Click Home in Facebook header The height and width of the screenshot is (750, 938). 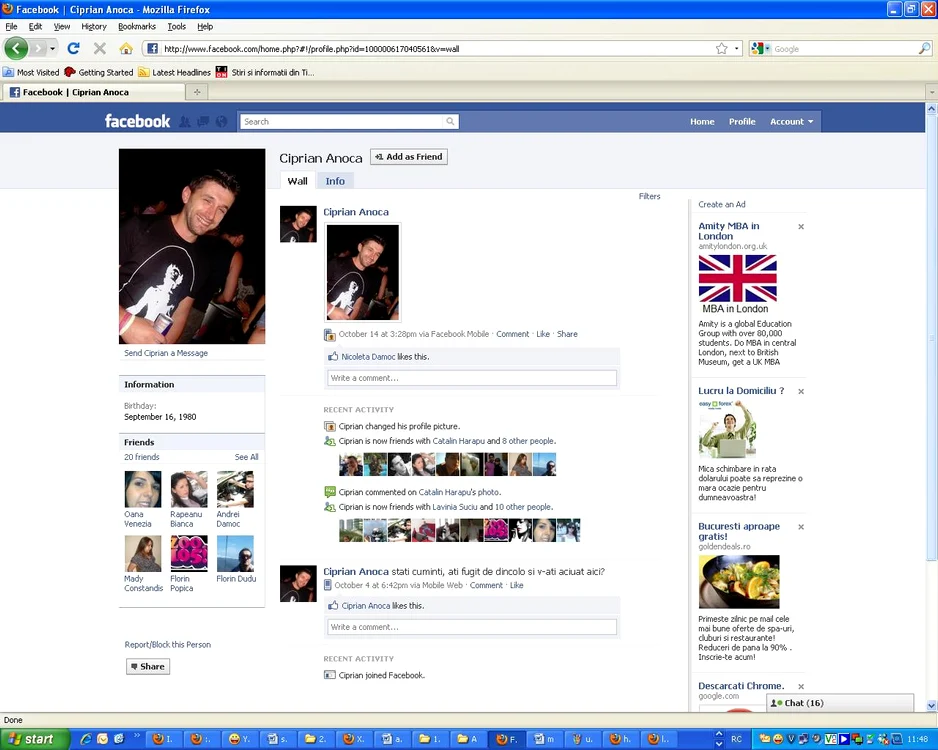tap(702, 121)
